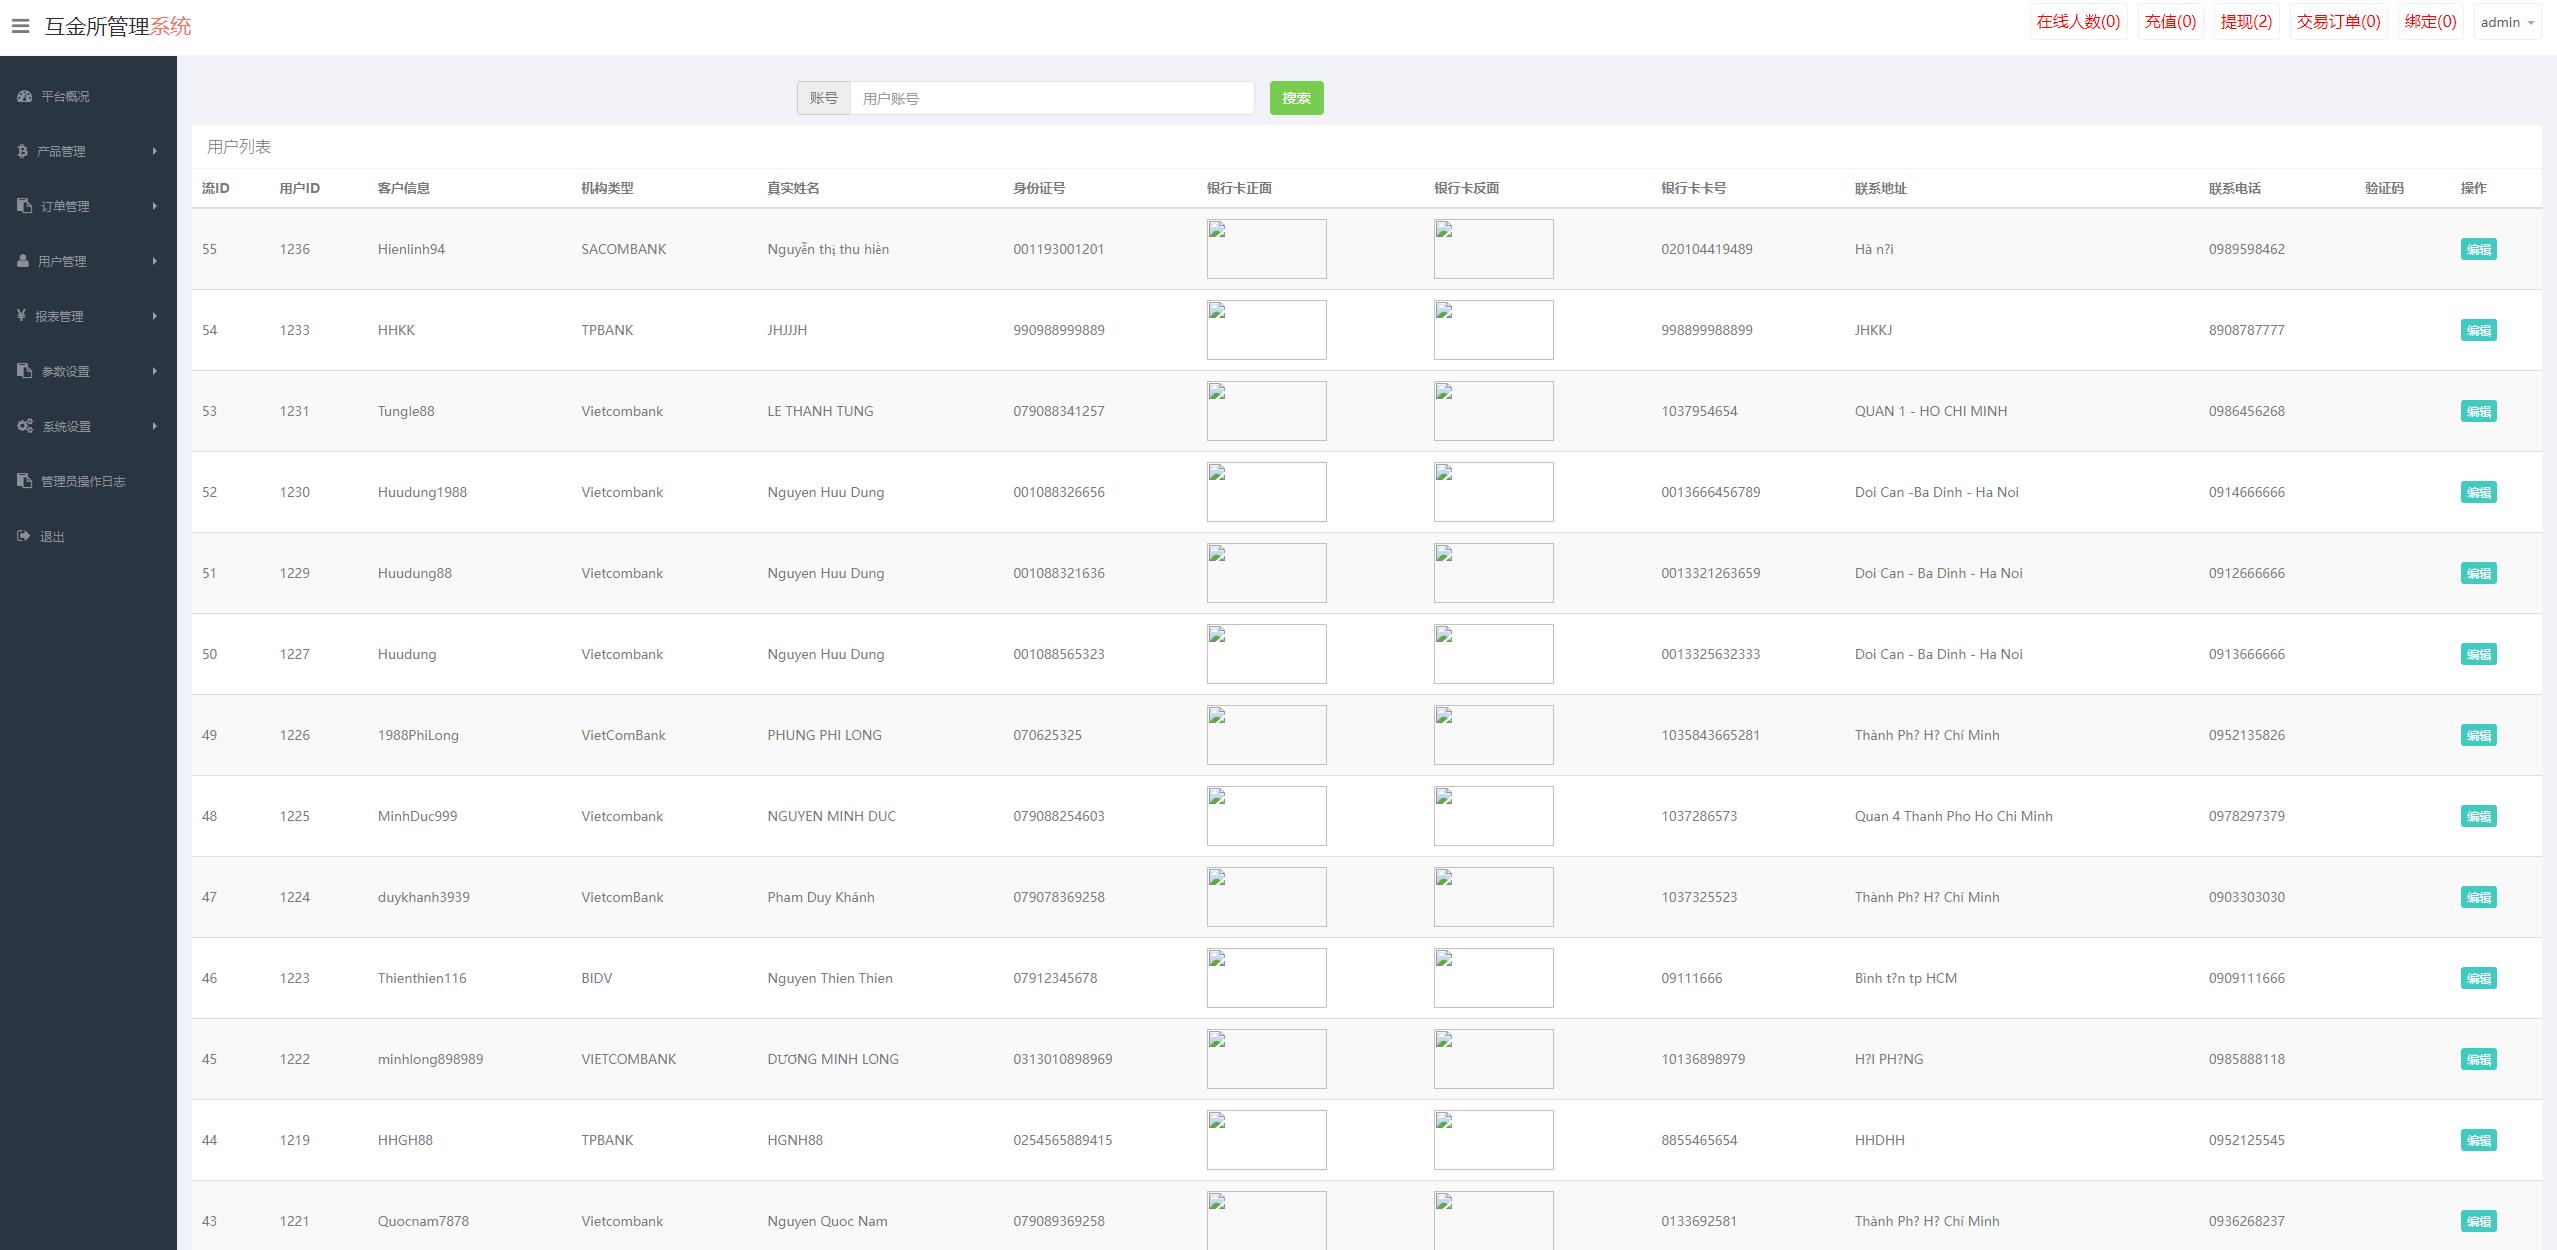
Task: Click the bitcoin icon beside 产品管理
Action: 22,151
